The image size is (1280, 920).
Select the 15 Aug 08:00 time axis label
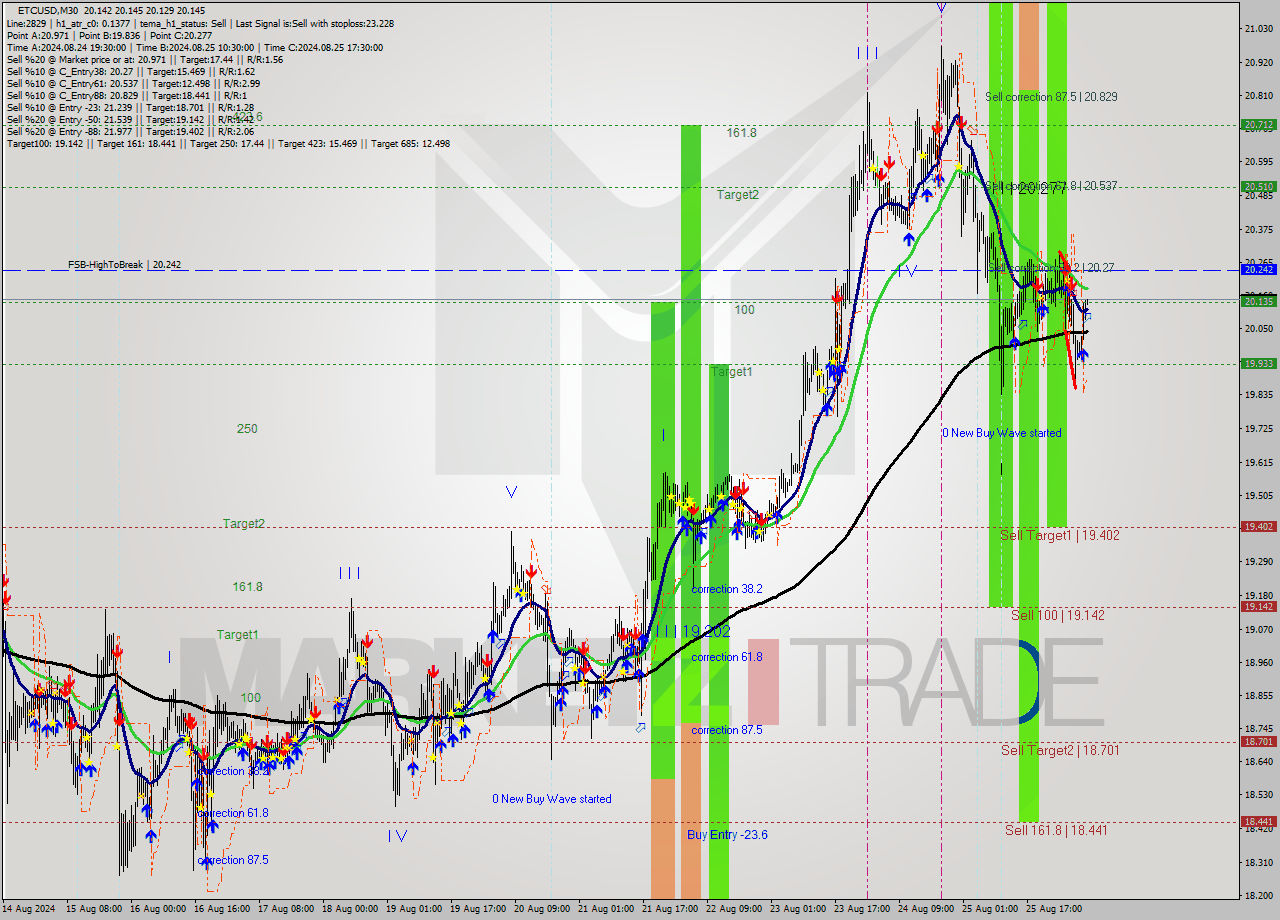coord(94,909)
